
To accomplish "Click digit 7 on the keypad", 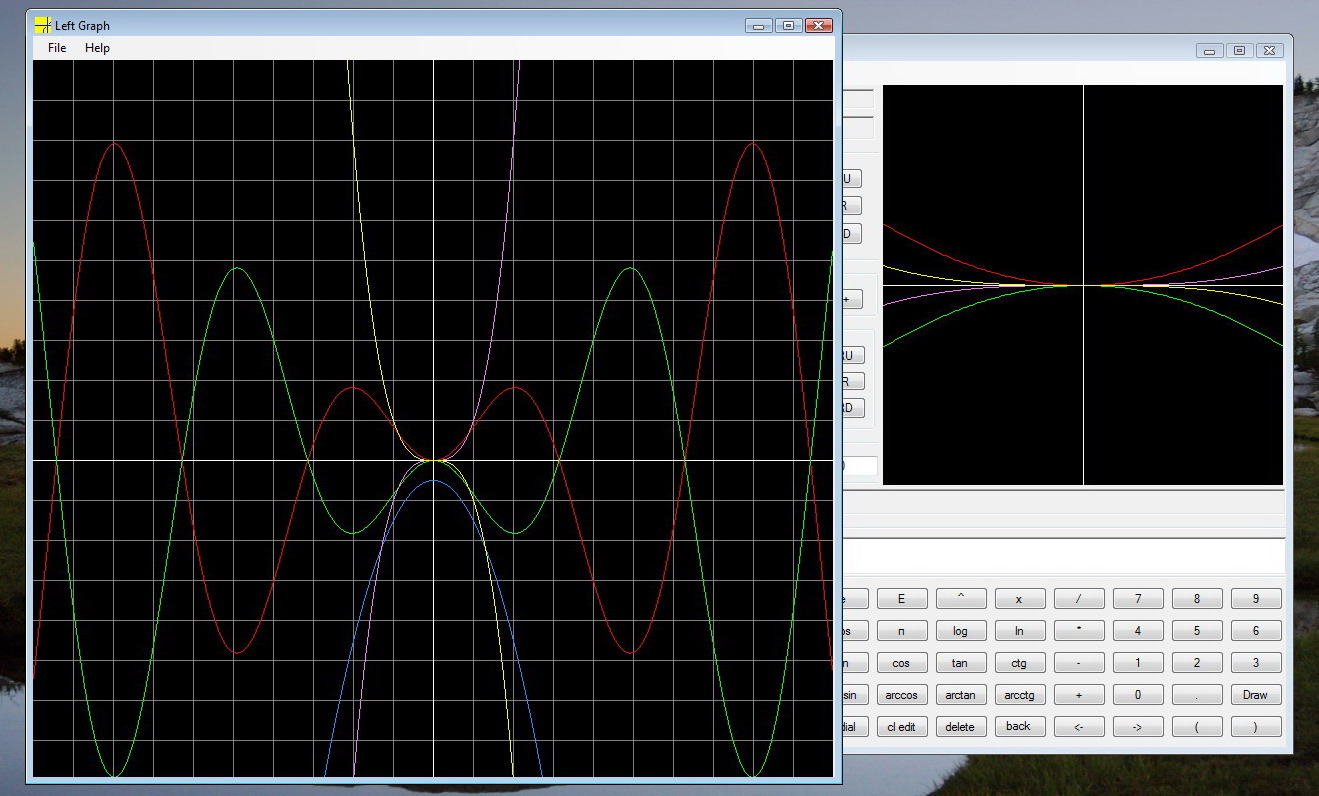I will coord(1137,599).
